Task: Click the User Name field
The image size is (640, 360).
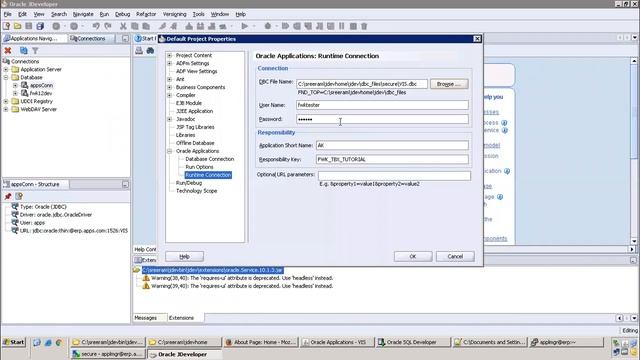Action: [382, 105]
